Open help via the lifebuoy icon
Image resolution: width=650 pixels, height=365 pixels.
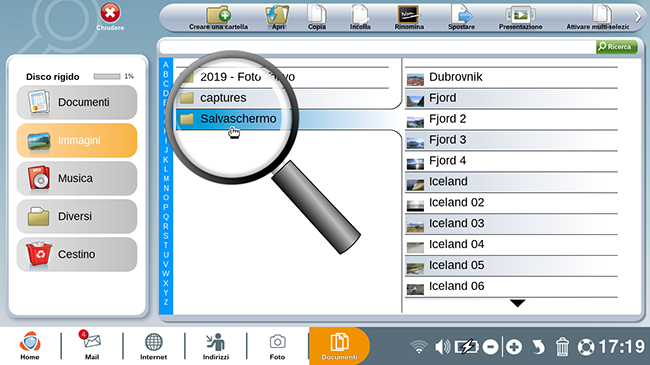tap(586, 347)
